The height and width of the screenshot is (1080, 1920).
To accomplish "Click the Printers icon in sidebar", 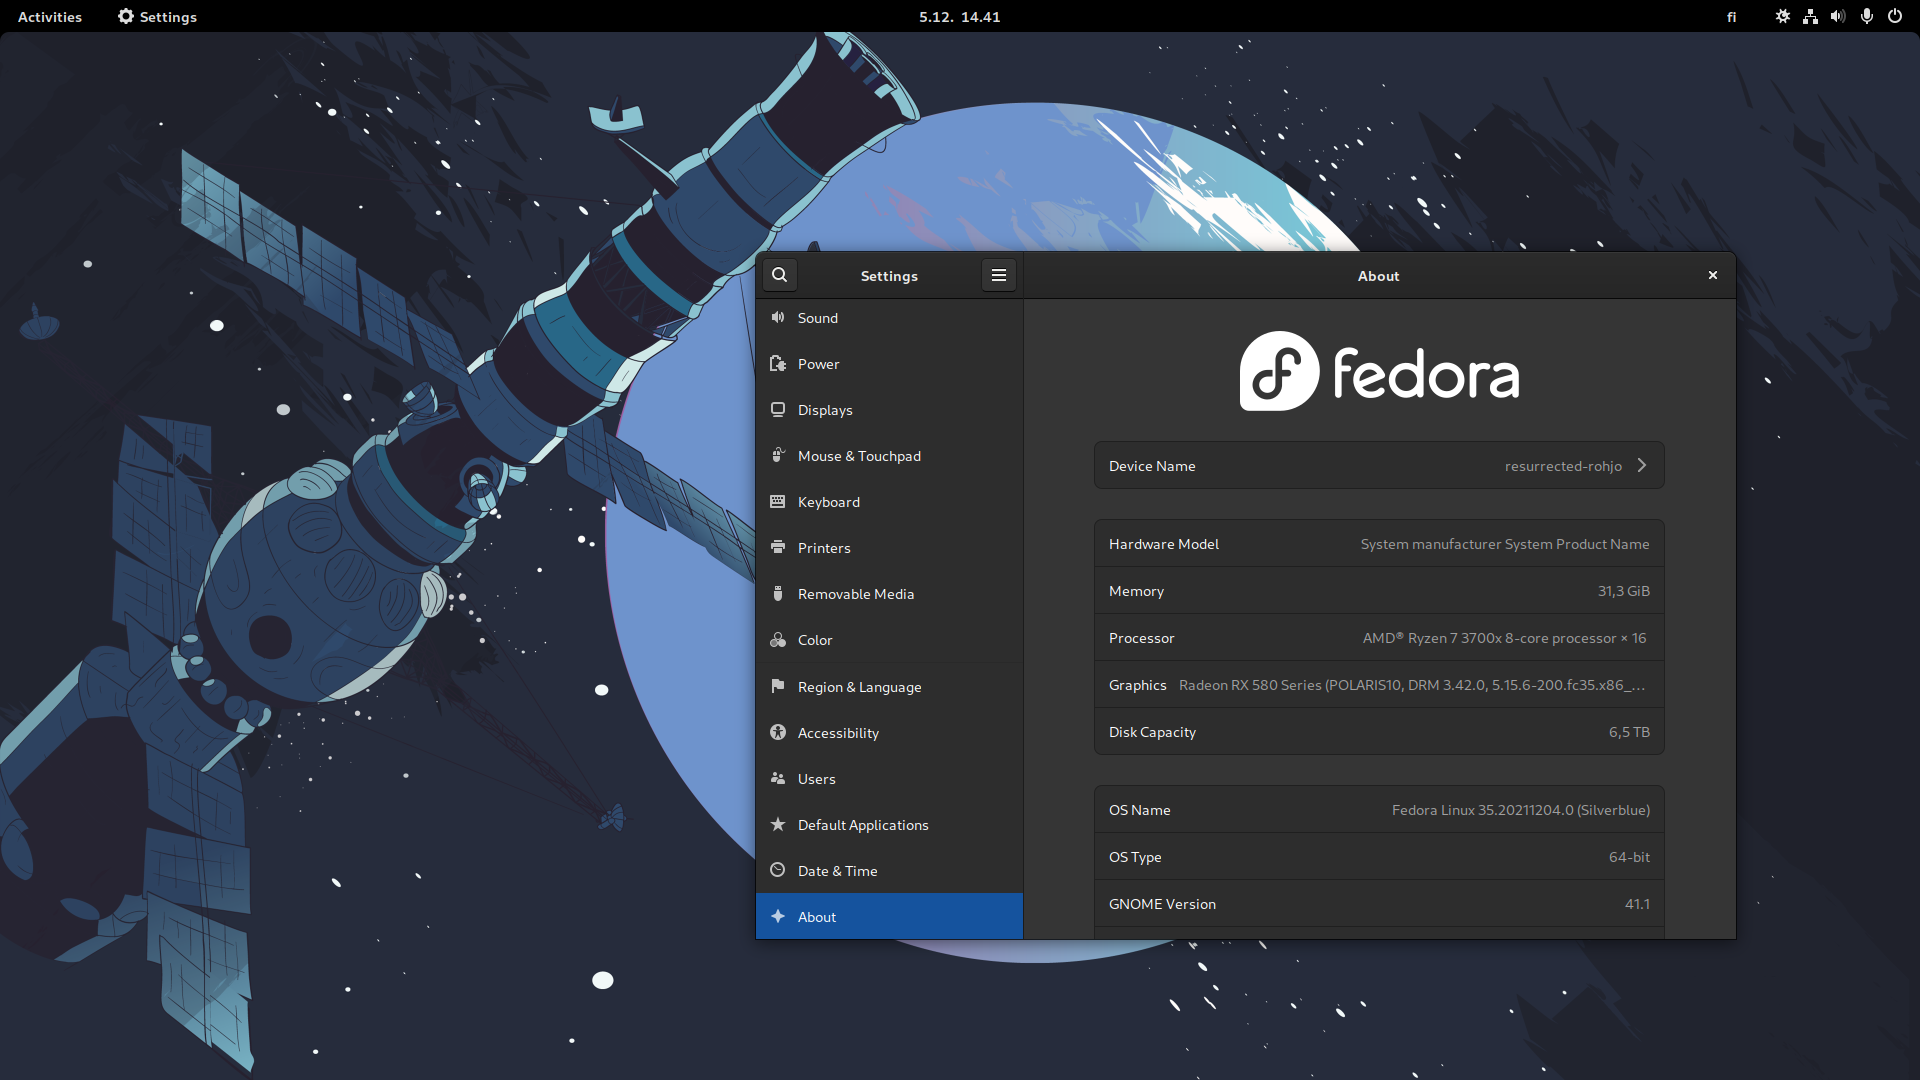I will coord(778,547).
